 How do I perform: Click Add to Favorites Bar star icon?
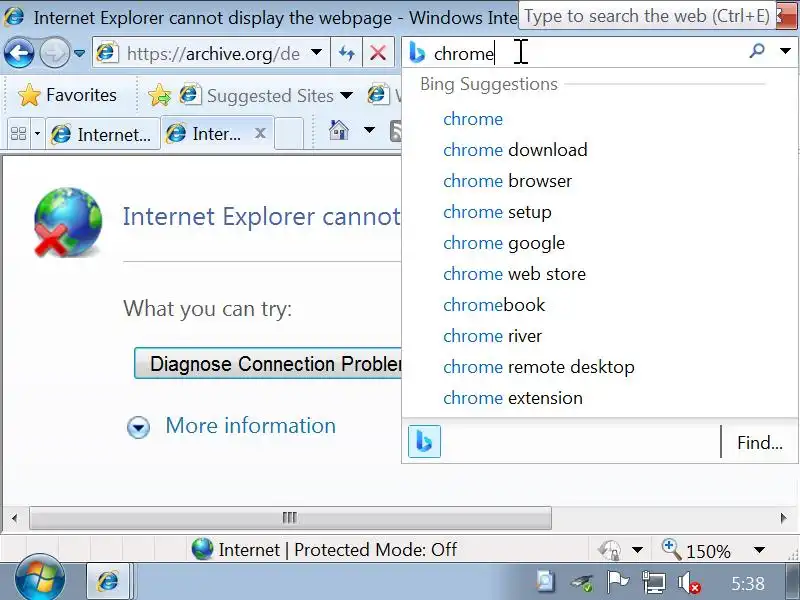160,95
